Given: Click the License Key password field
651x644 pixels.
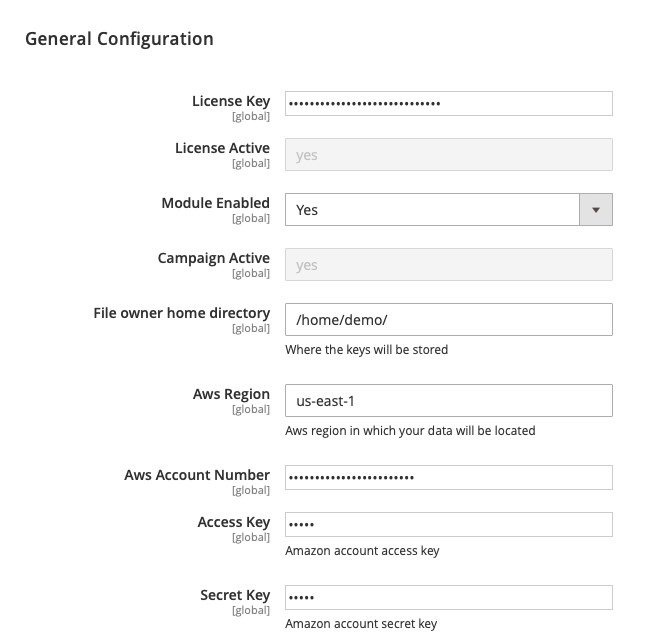Looking at the screenshot, I should tap(448, 104).
